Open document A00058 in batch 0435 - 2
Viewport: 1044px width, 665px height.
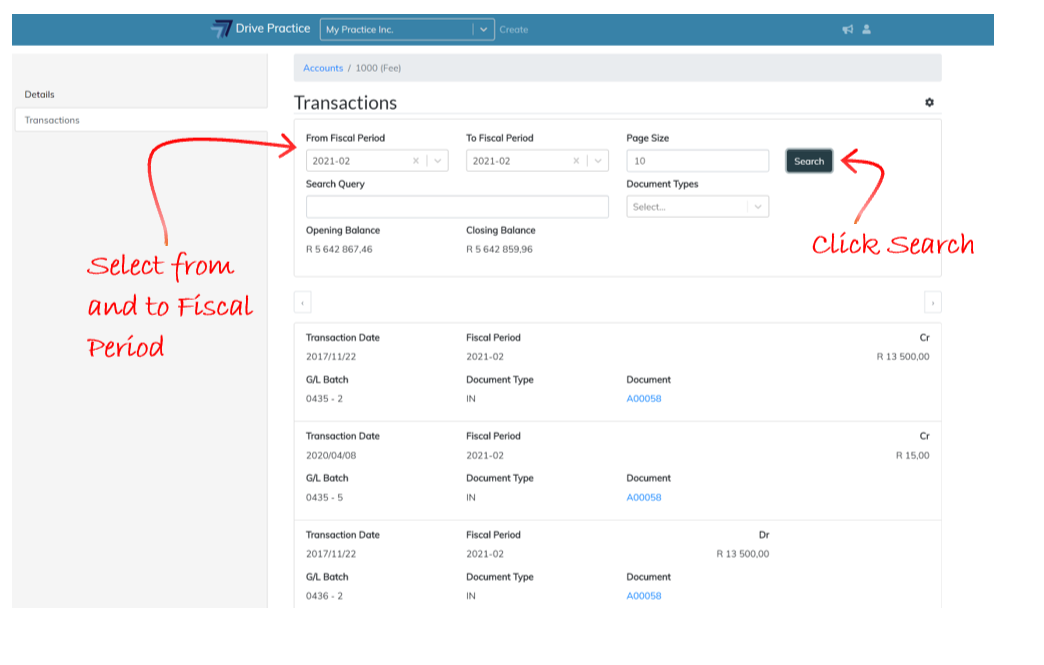(x=643, y=399)
